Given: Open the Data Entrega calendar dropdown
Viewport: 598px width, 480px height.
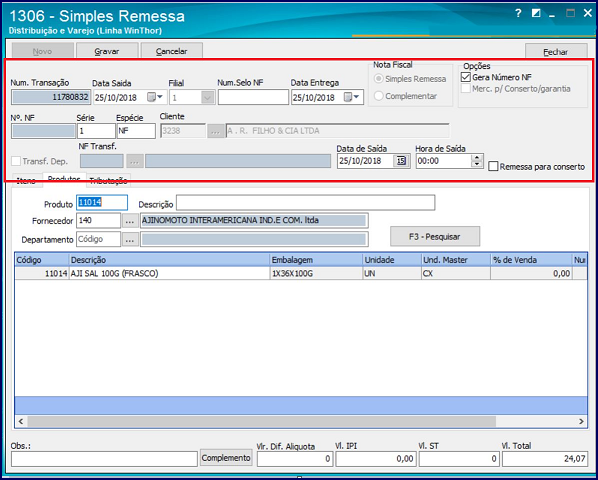Looking at the screenshot, I should pyautogui.click(x=352, y=98).
